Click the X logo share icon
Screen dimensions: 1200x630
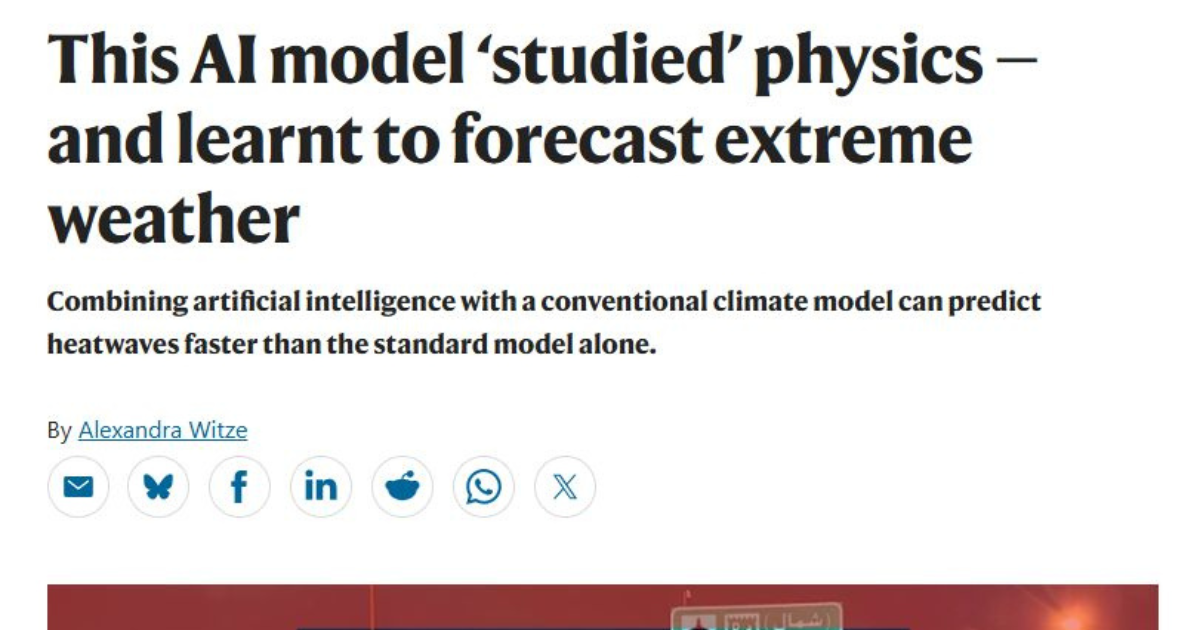pyautogui.click(x=566, y=487)
